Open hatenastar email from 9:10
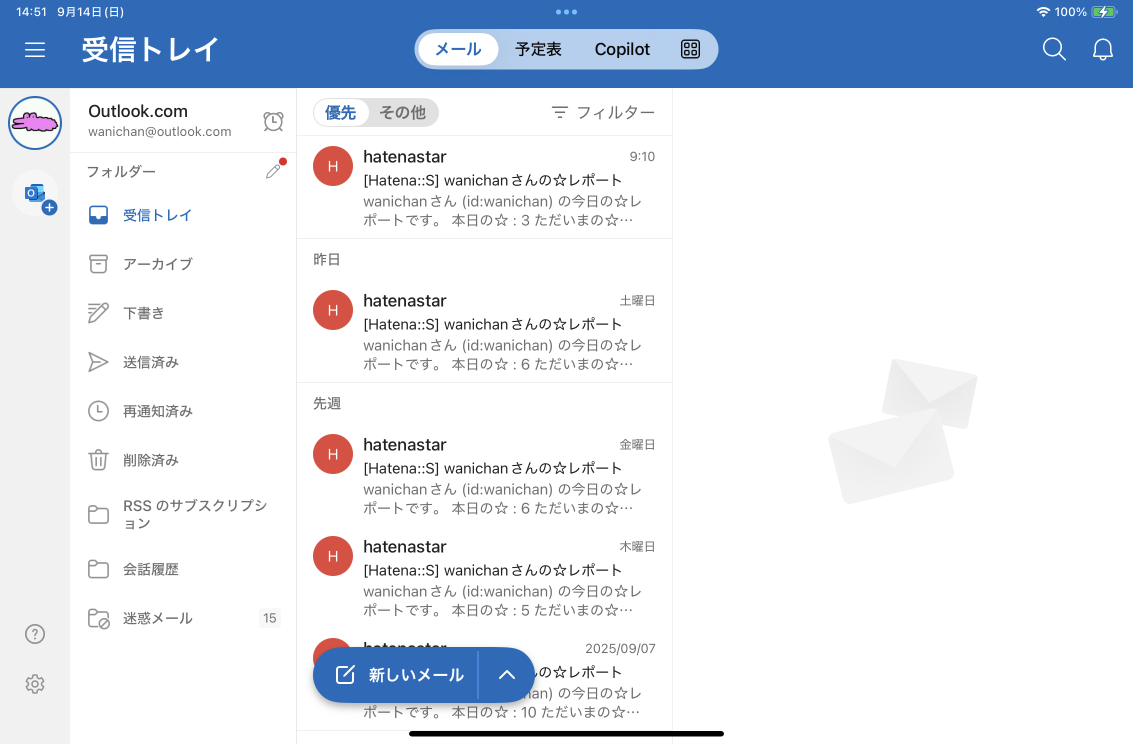This screenshot has height=744, width=1133. [484, 187]
